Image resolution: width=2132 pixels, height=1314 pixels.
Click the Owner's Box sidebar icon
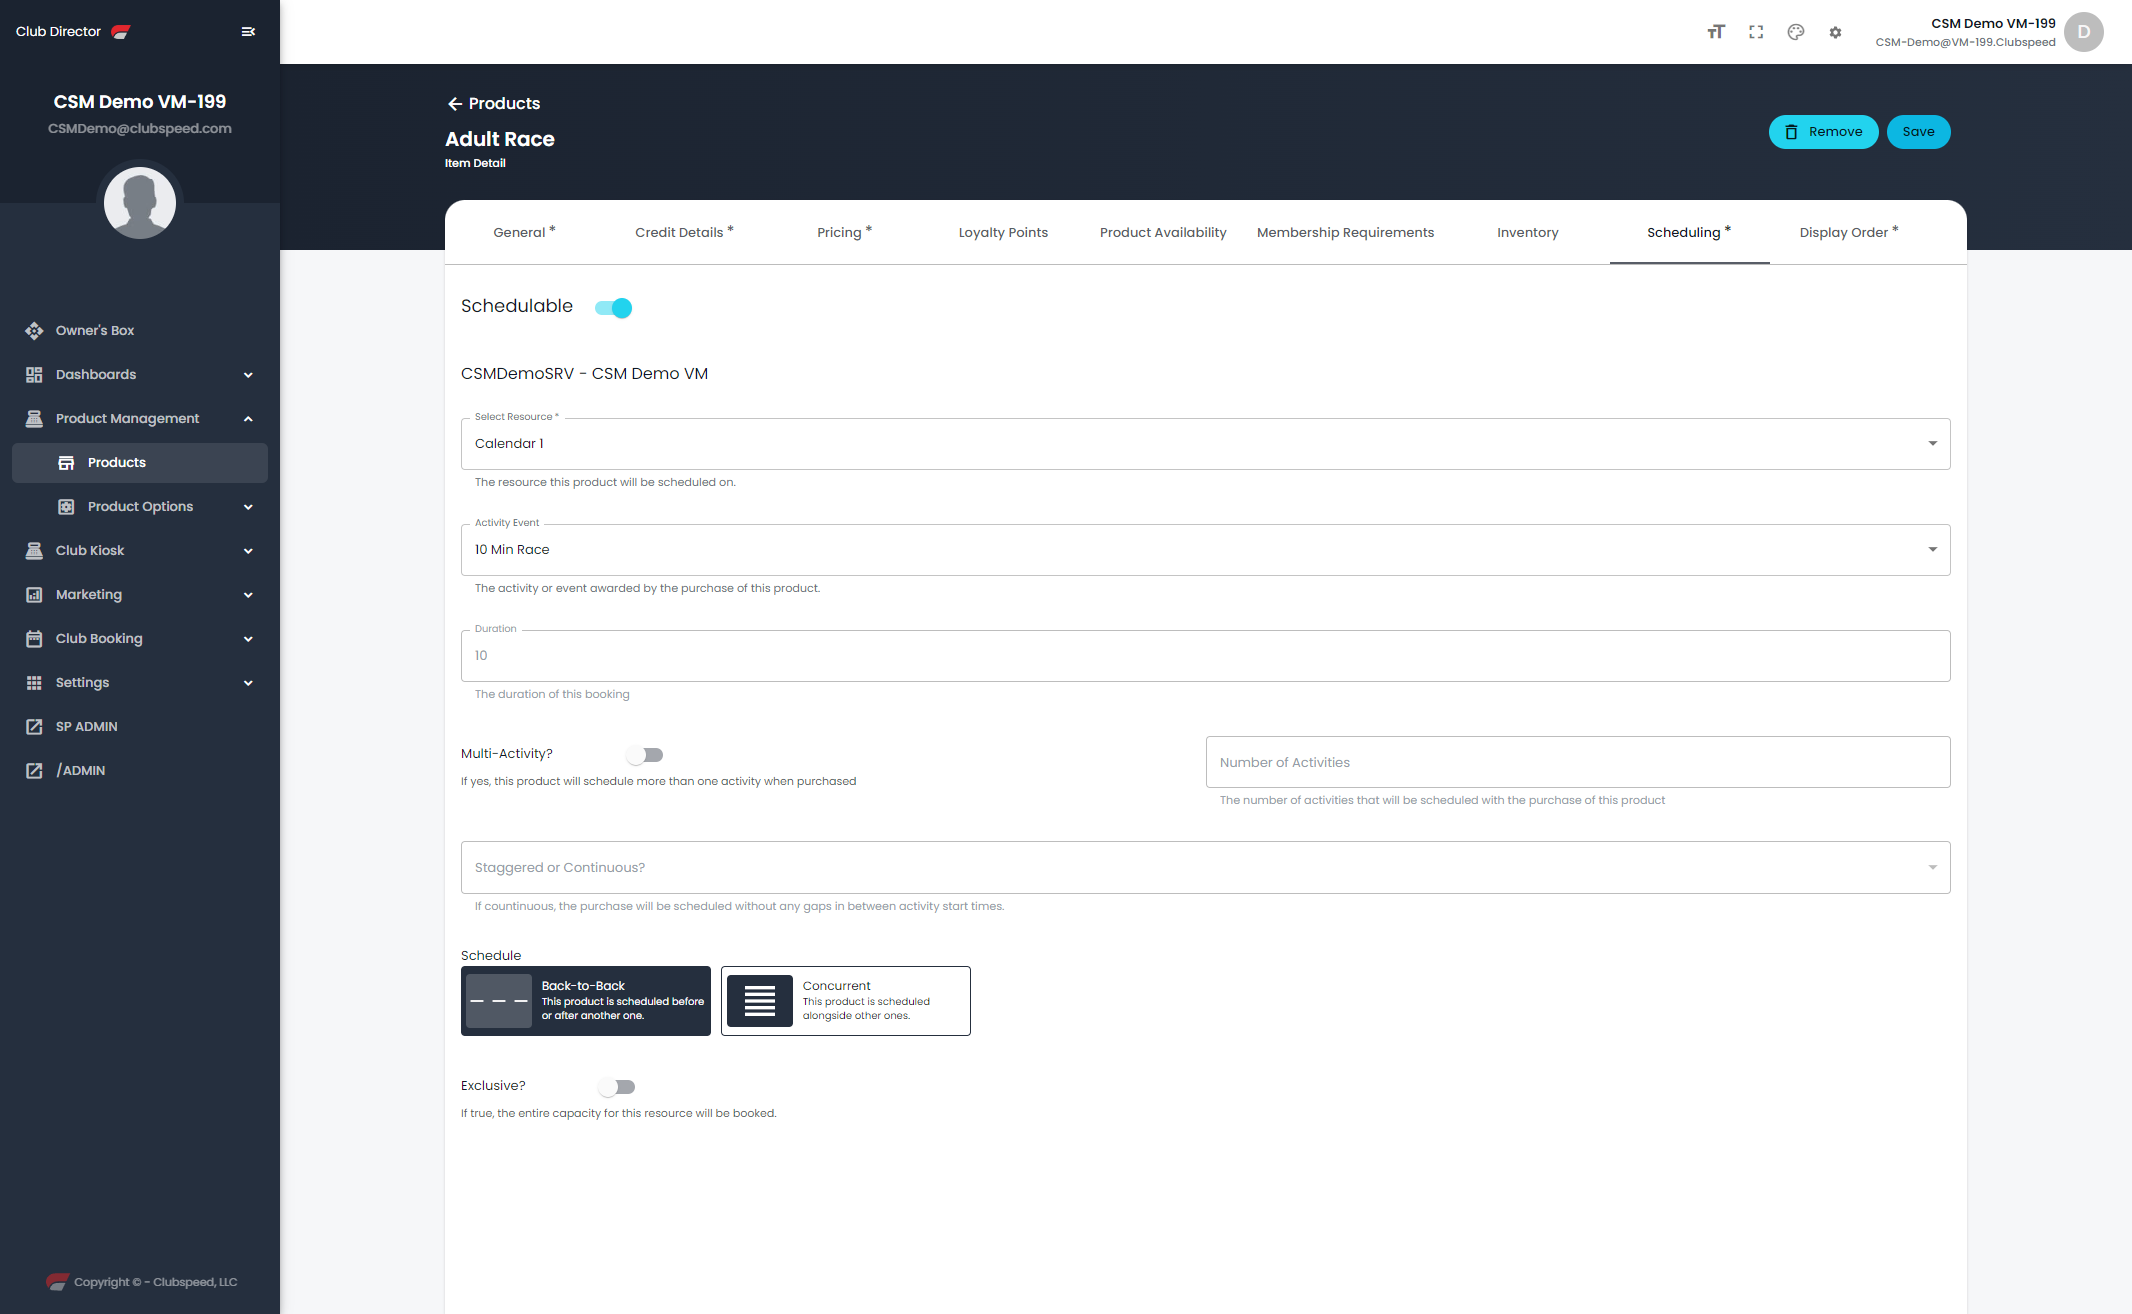[34, 331]
